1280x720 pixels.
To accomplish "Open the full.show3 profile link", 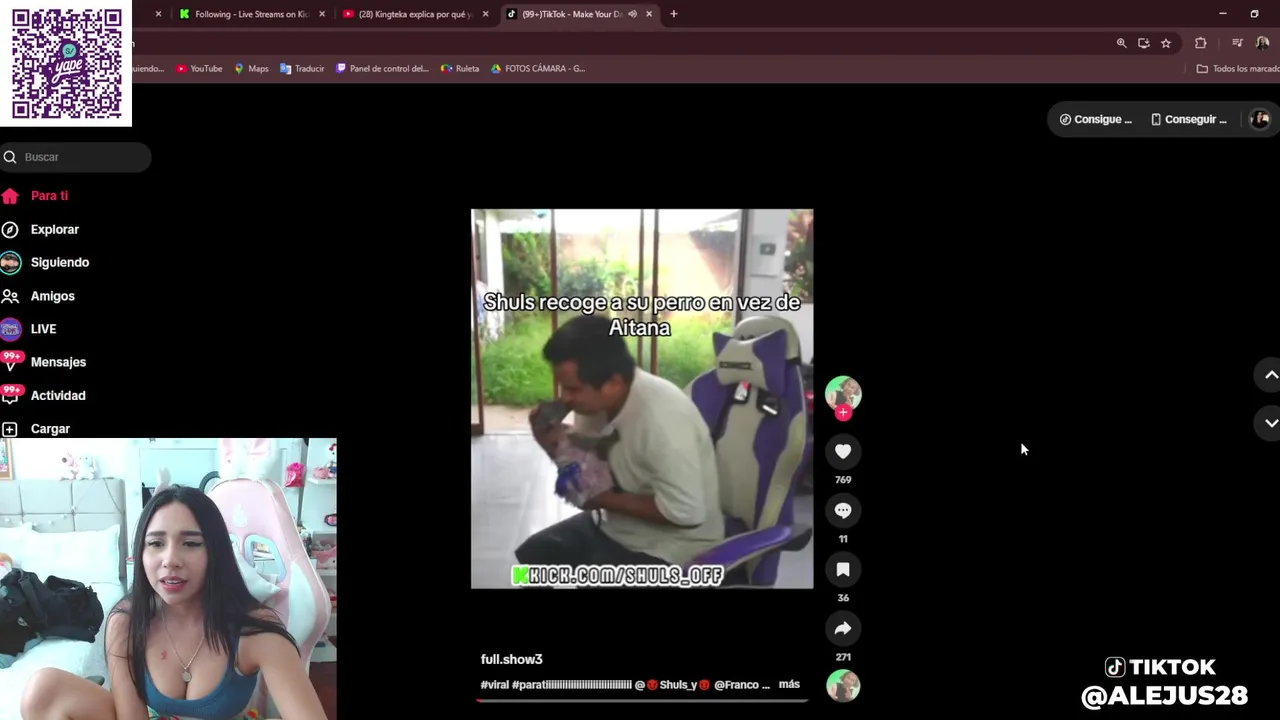I will [511, 659].
